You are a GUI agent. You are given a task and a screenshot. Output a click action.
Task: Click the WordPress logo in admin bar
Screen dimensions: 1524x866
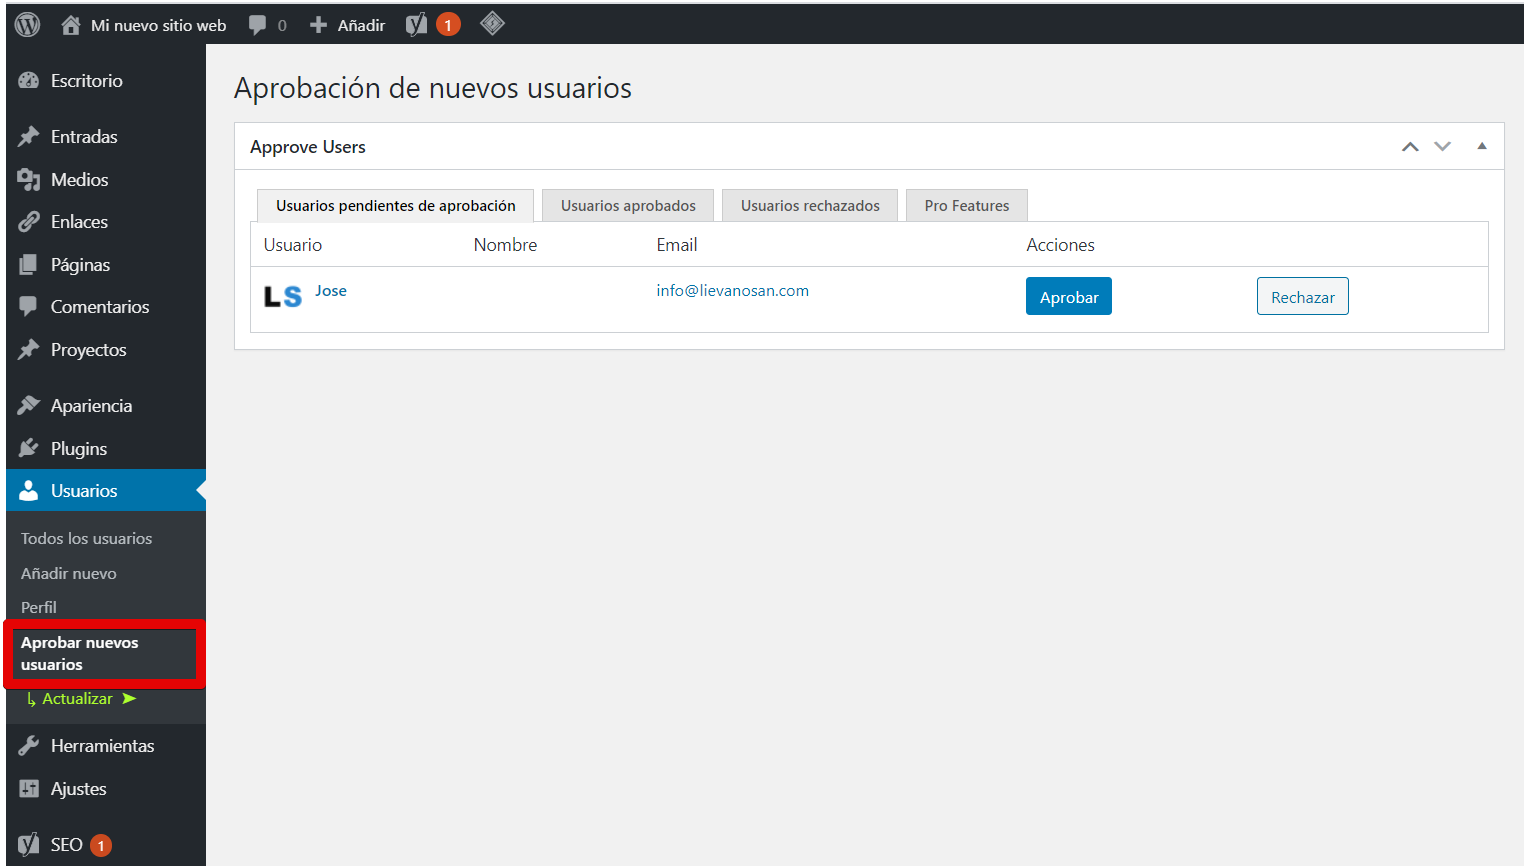click(x=28, y=25)
